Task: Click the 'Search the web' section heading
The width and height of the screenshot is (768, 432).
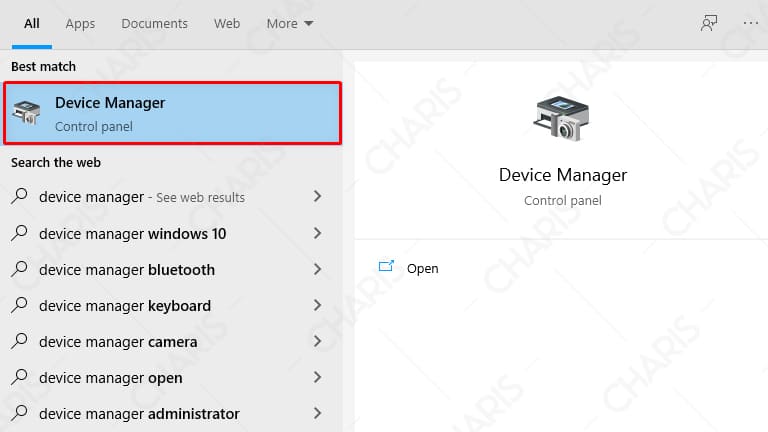Action: pyautogui.click(x=56, y=163)
